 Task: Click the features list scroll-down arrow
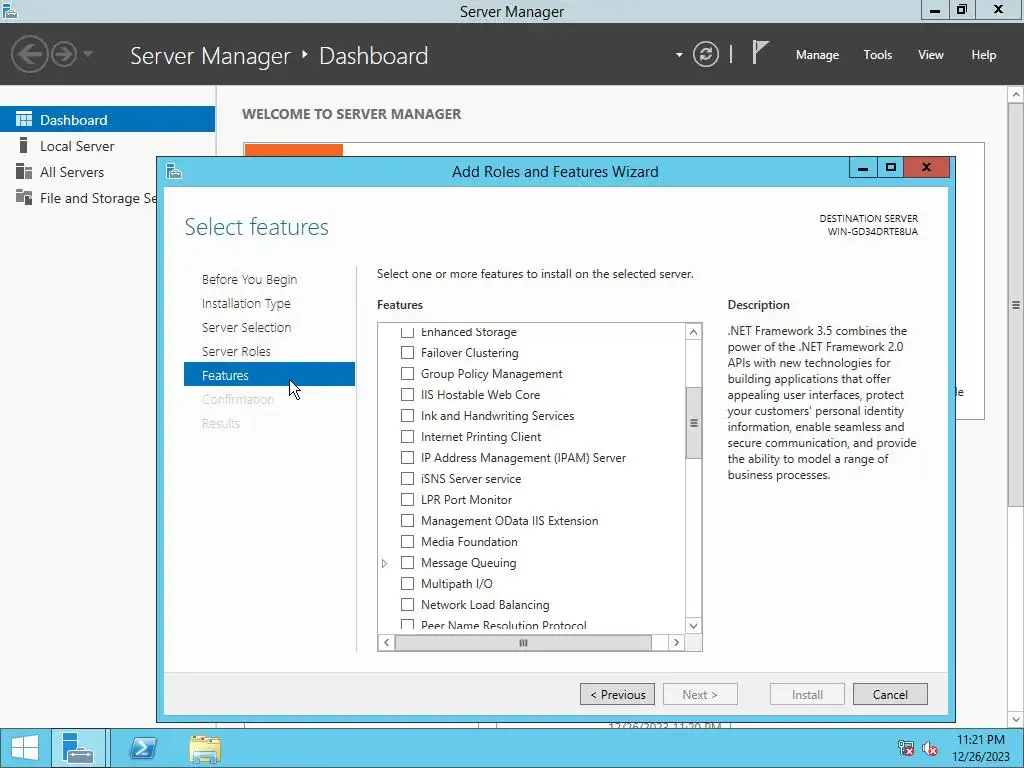(694, 625)
